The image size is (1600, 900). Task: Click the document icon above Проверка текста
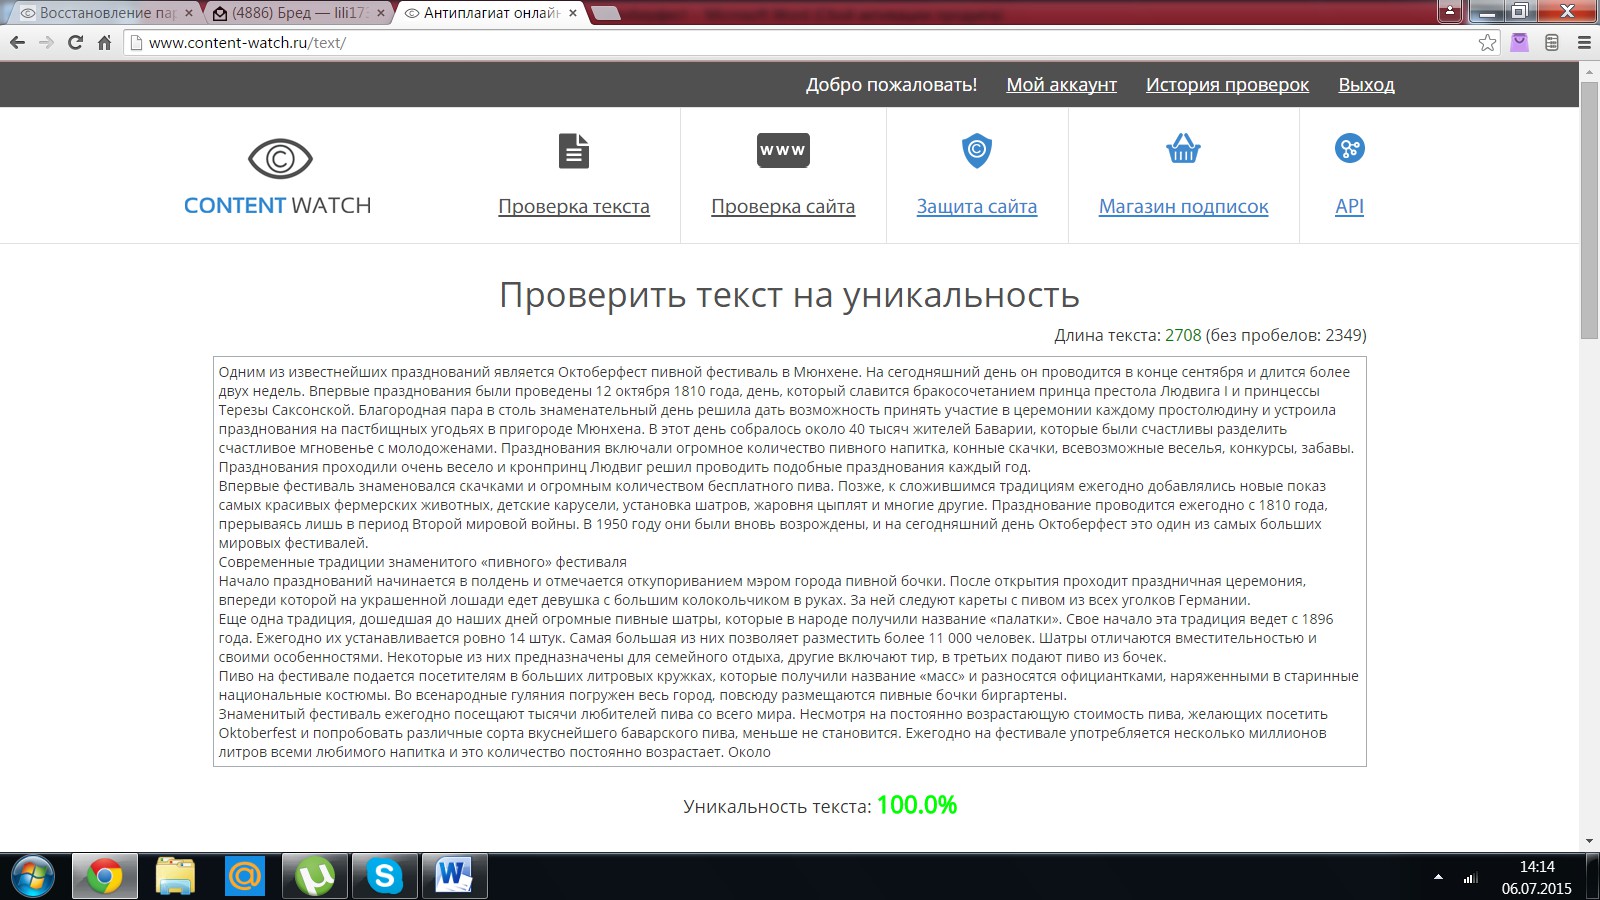click(x=574, y=151)
